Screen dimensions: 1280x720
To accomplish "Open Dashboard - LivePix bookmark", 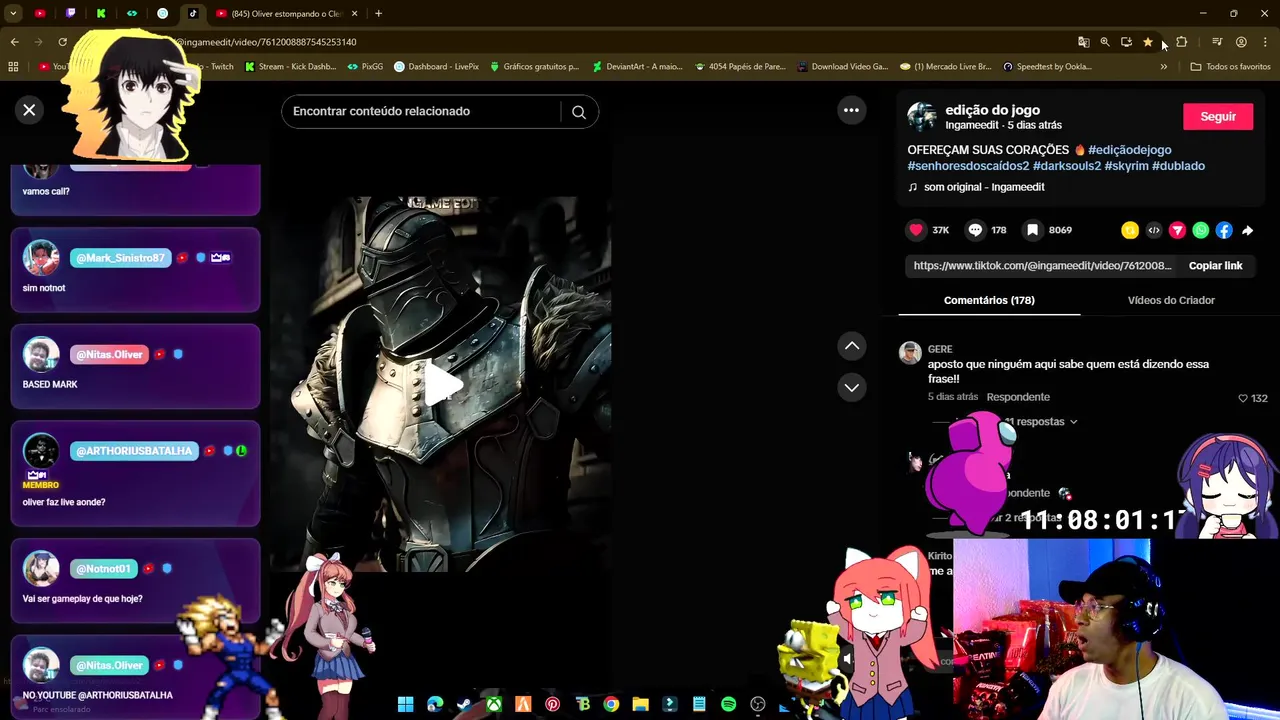I will coord(436,67).
